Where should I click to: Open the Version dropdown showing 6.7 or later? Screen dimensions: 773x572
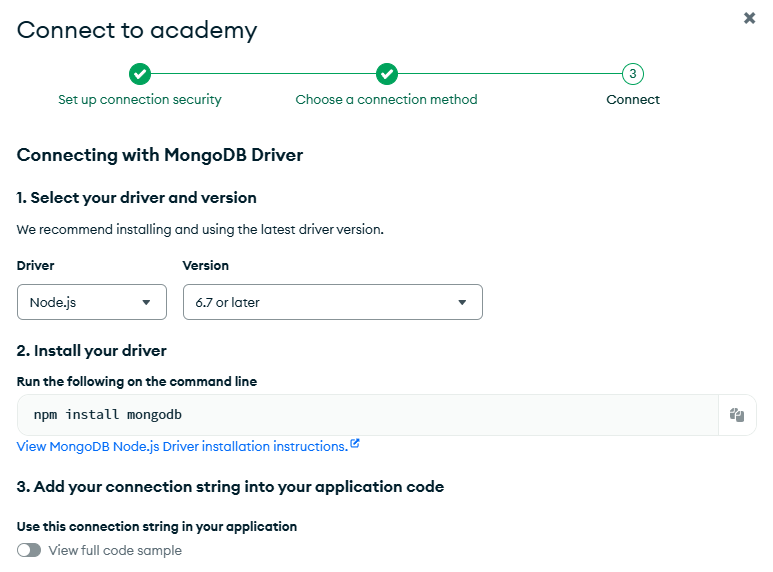333,302
